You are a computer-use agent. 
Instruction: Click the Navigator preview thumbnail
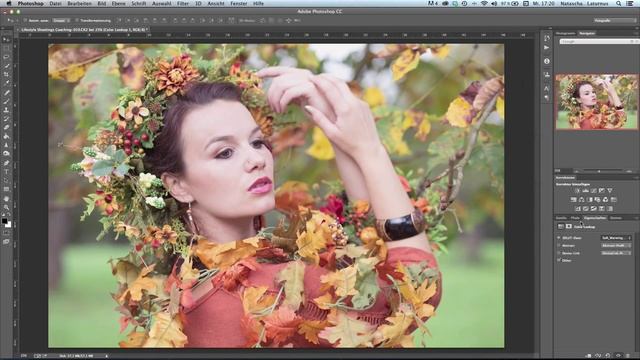(597, 102)
